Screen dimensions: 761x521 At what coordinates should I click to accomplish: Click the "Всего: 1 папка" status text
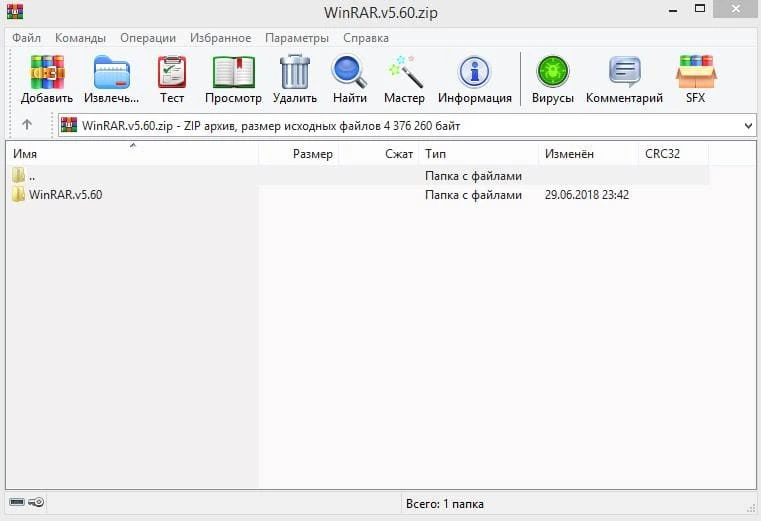click(x=445, y=504)
